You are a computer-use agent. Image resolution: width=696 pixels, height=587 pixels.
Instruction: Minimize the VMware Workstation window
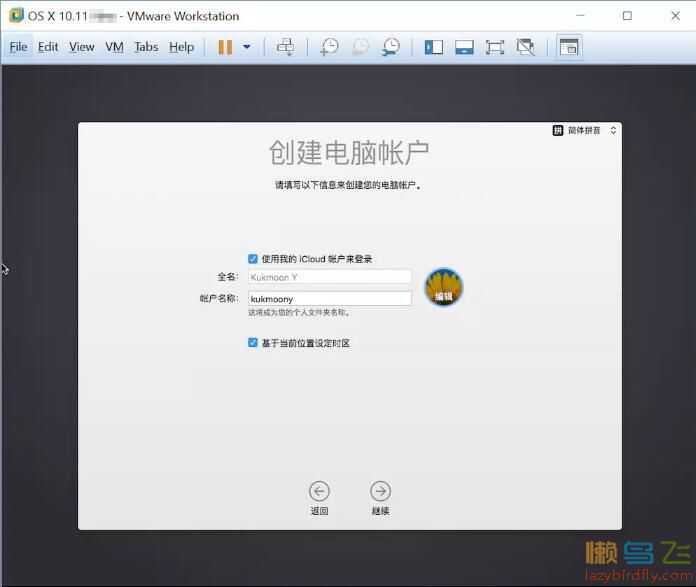point(580,16)
